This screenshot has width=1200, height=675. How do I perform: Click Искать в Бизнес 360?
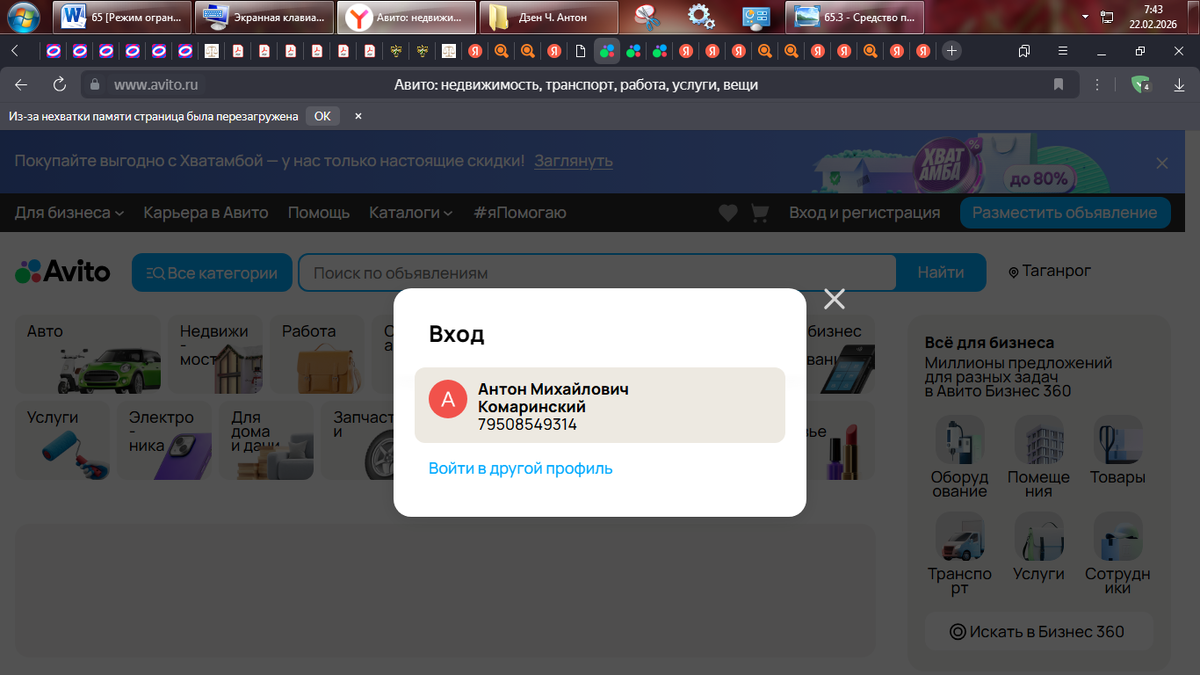click(x=1037, y=632)
